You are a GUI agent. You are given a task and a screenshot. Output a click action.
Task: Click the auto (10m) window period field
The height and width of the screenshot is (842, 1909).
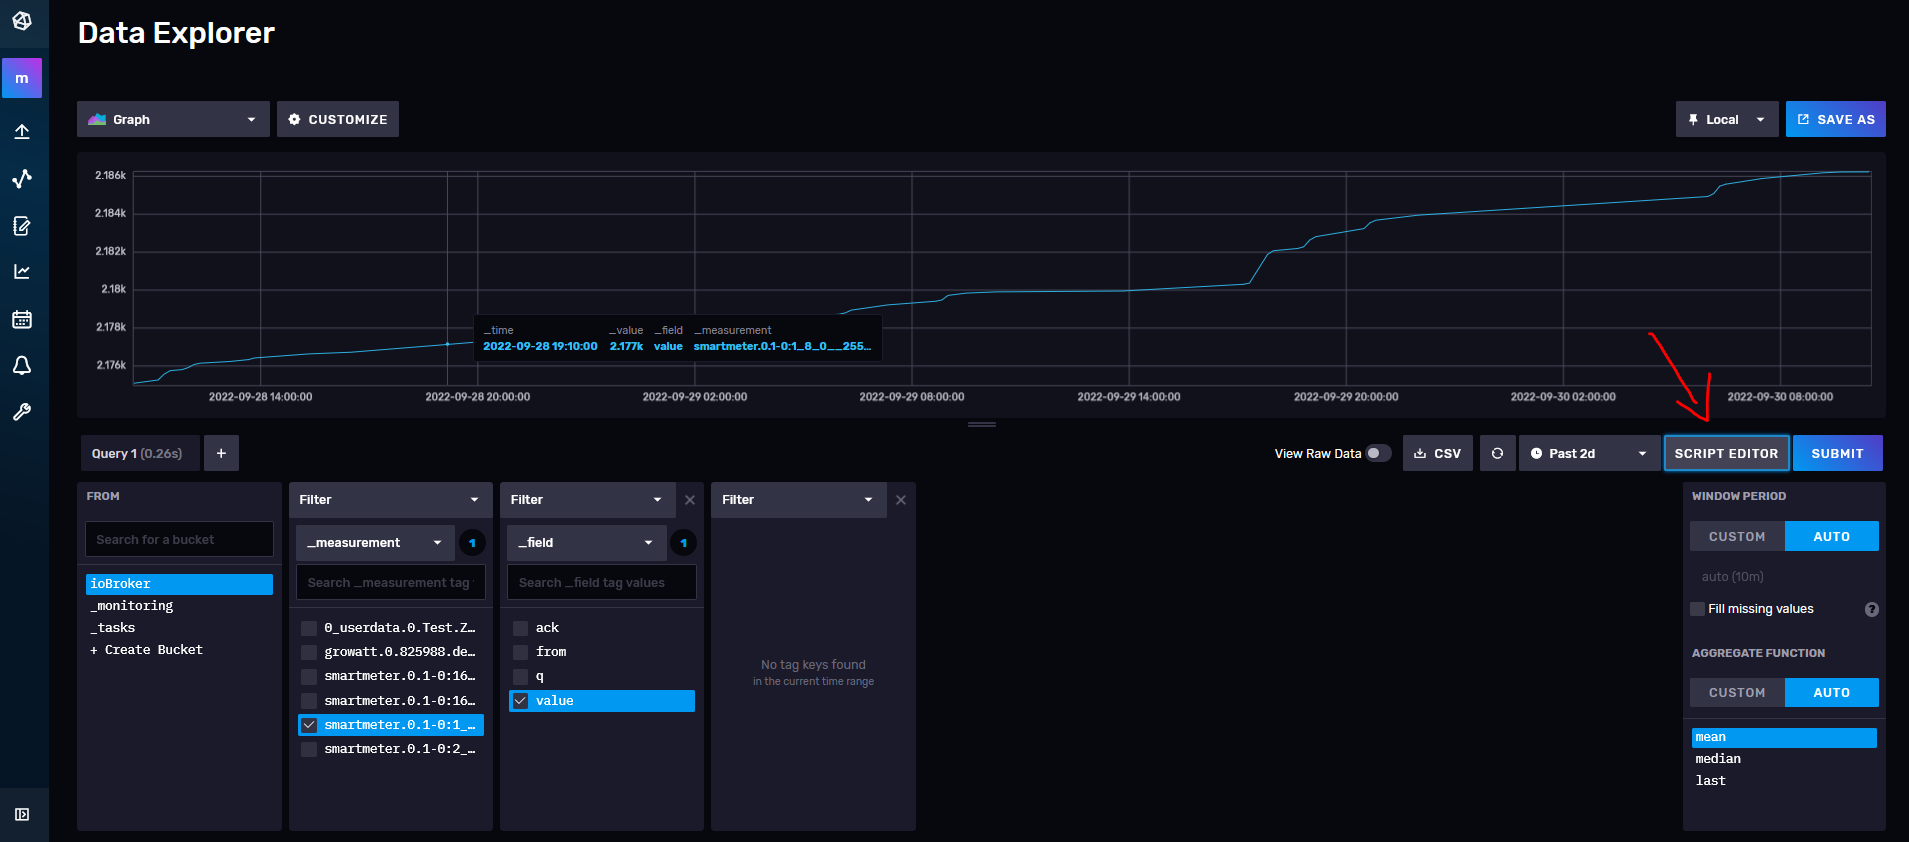1784,577
